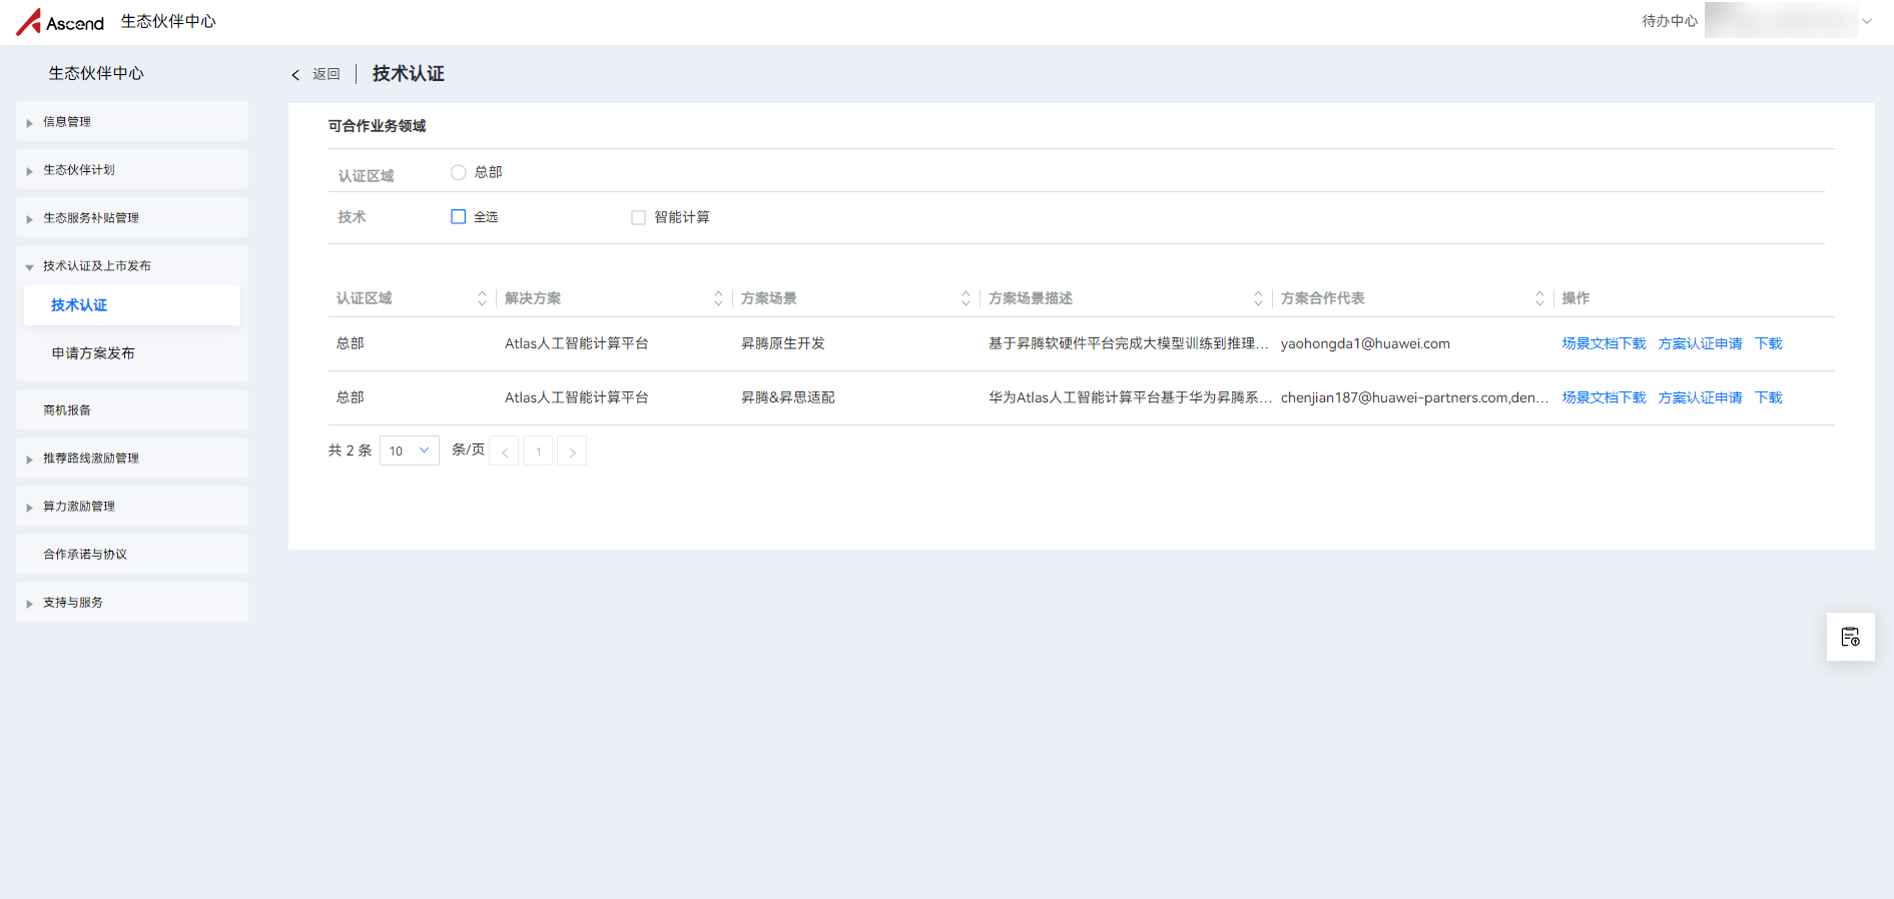Screen dimensions: 1894x899
Task: Check the 智能计算 checkbox
Action: pos(638,217)
